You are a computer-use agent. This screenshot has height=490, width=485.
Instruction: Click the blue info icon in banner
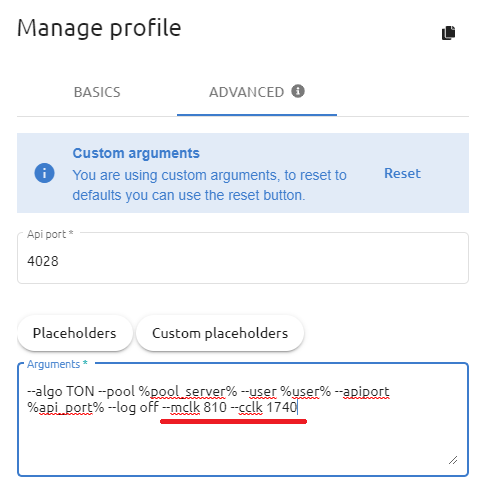point(44,173)
